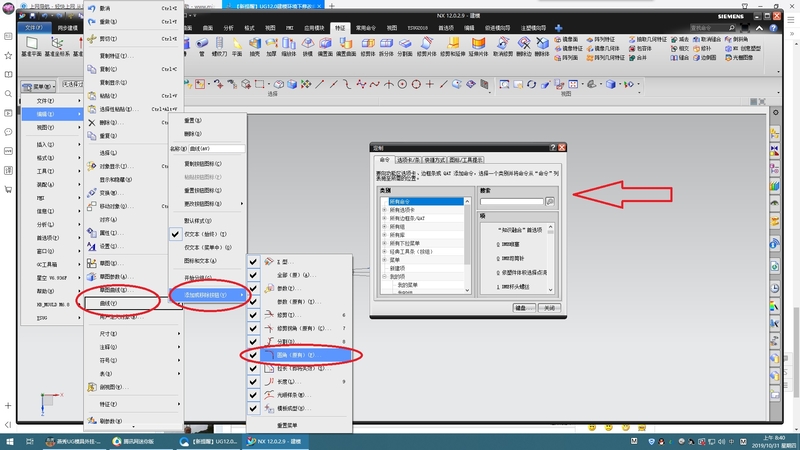800x450 pixels.
Task: Click the 搜索 search input field in dialog
Action: coord(512,202)
